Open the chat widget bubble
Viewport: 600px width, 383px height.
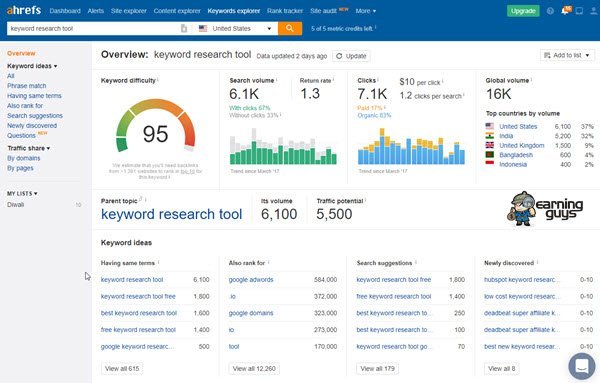(582, 366)
